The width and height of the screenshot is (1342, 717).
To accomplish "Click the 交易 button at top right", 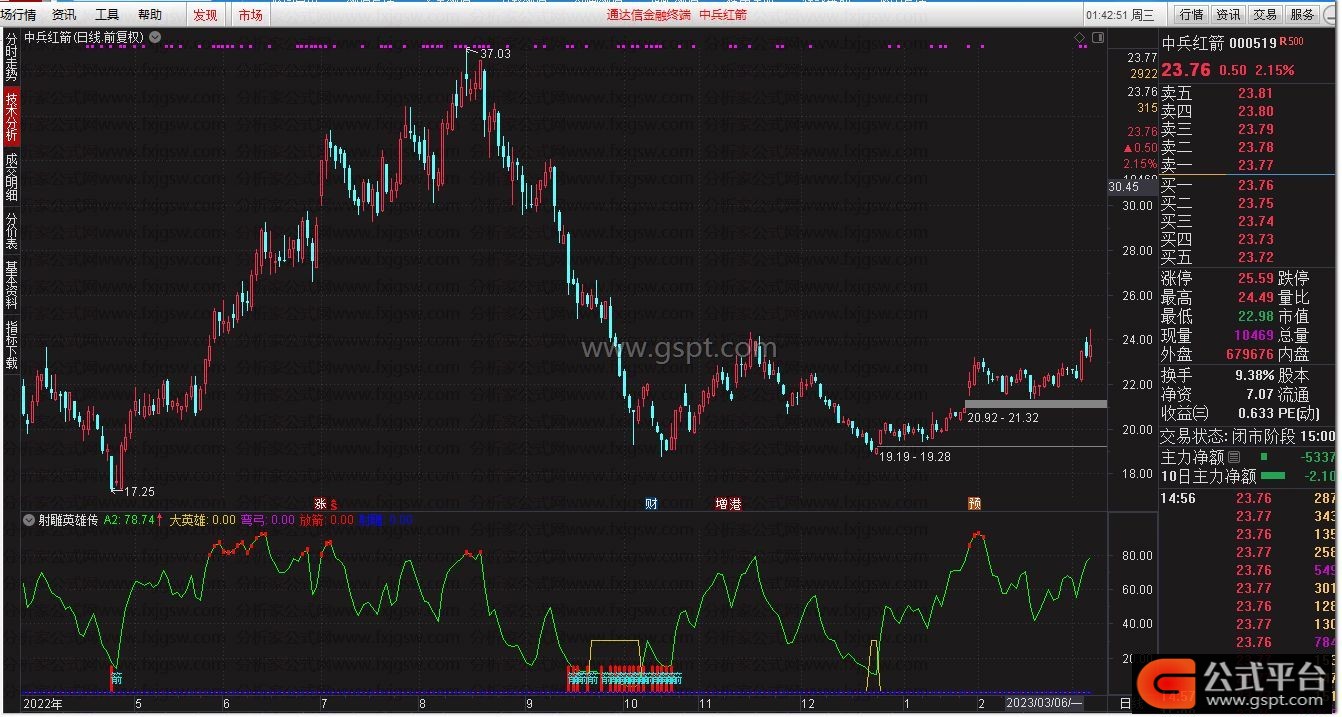I will [x=1265, y=15].
